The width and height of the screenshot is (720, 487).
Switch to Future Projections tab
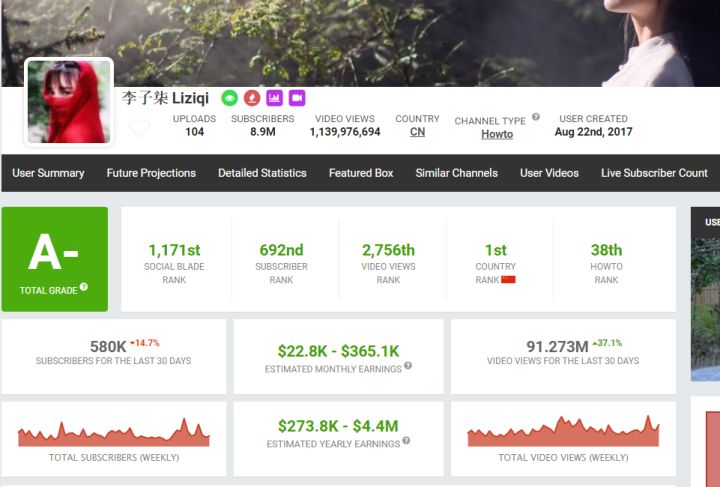pos(151,173)
